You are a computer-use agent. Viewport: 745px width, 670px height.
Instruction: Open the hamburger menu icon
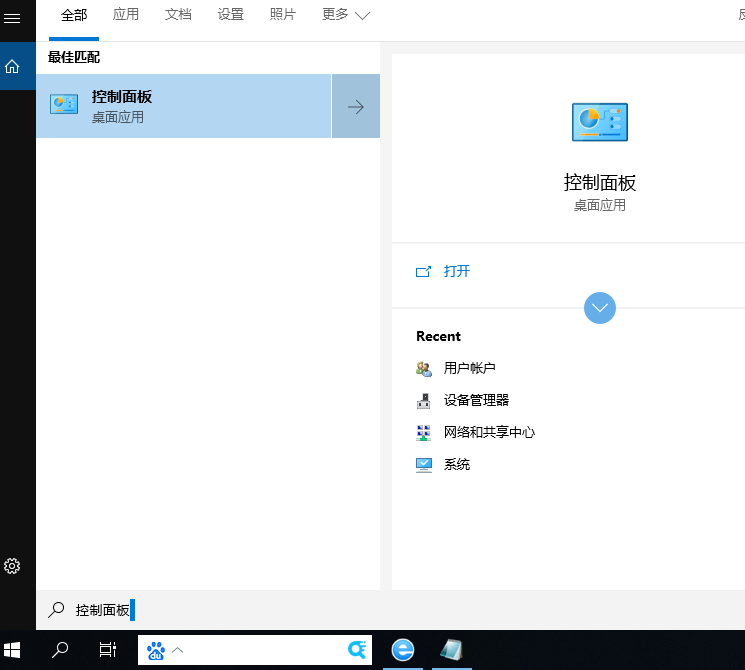12,19
